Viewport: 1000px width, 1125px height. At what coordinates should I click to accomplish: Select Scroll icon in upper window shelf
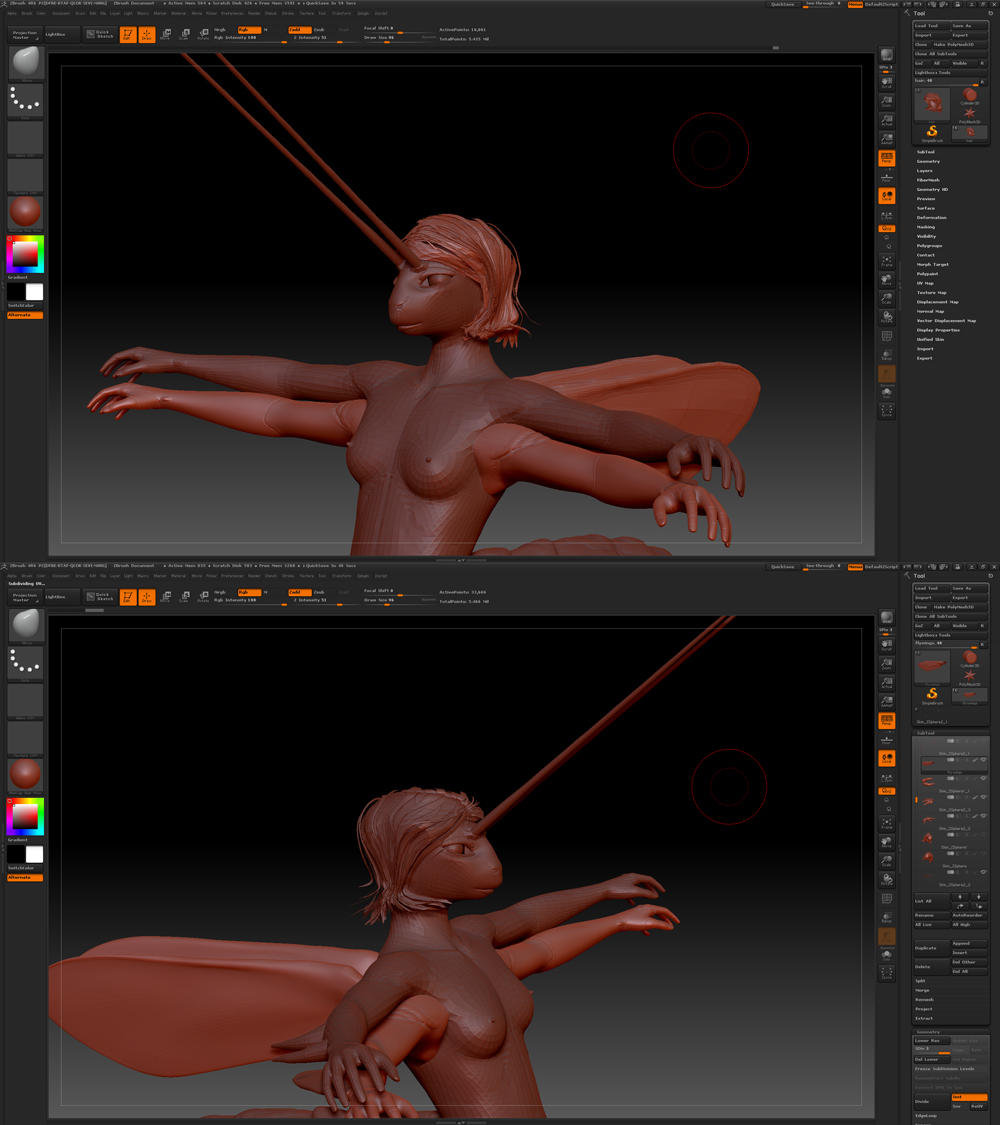(x=887, y=83)
